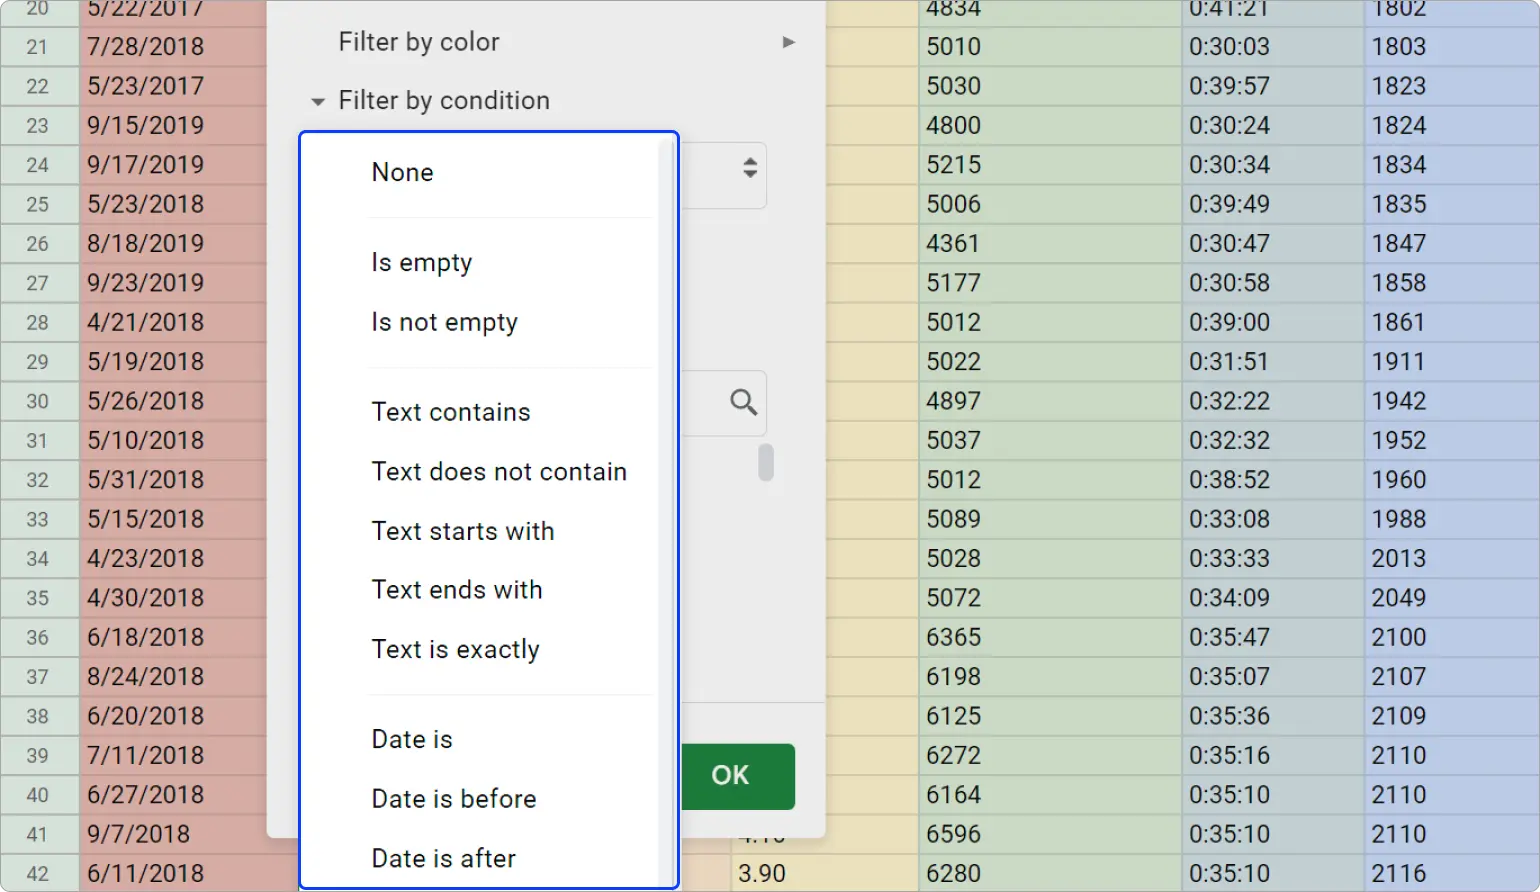Pick the Text starts with condition

pos(462,531)
